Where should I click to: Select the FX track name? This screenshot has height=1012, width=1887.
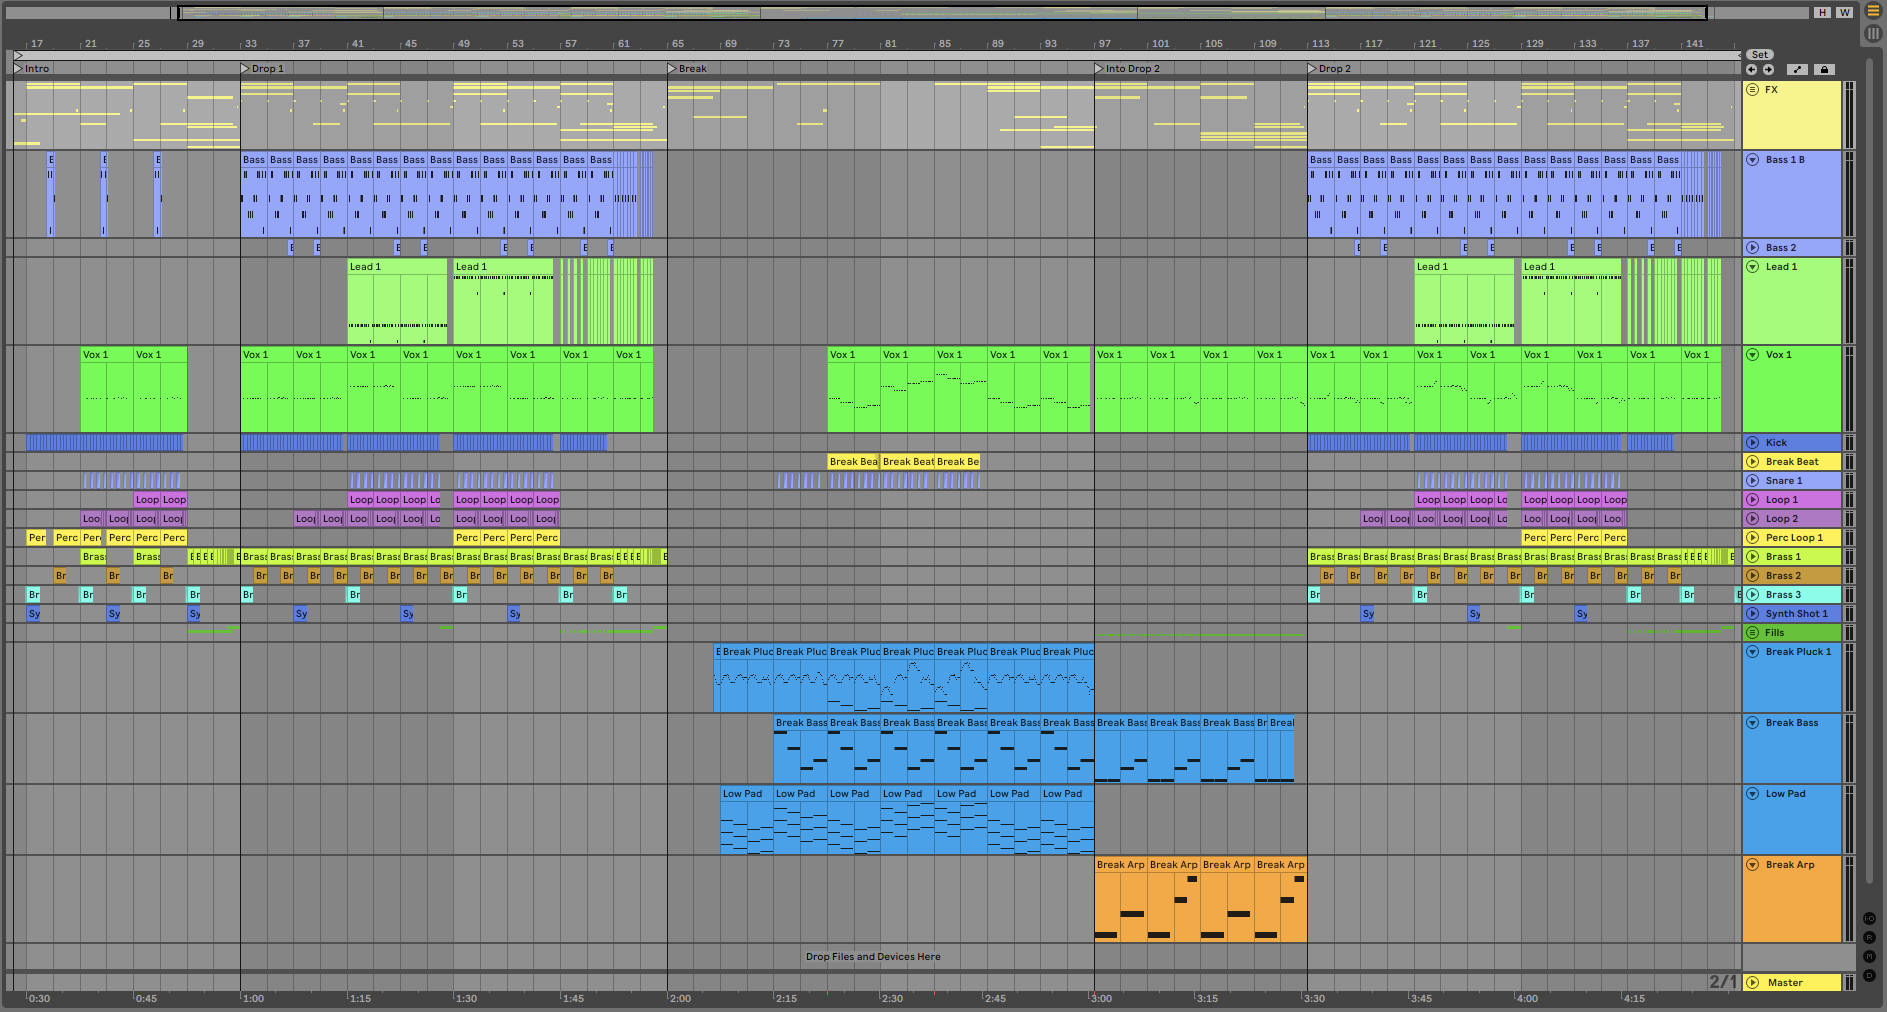point(1771,90)
